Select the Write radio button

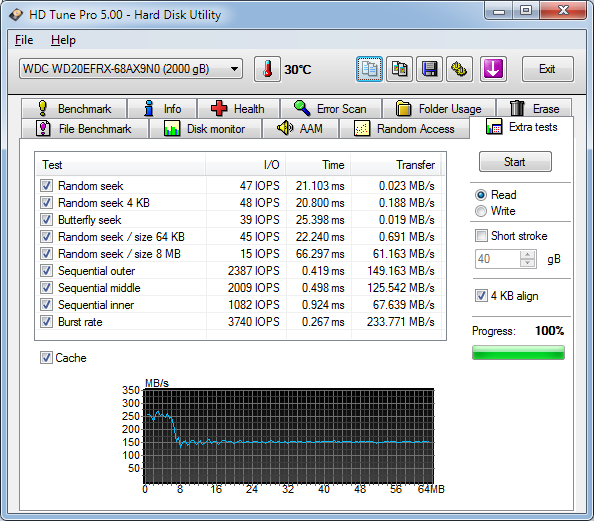[x=481, y=211]
